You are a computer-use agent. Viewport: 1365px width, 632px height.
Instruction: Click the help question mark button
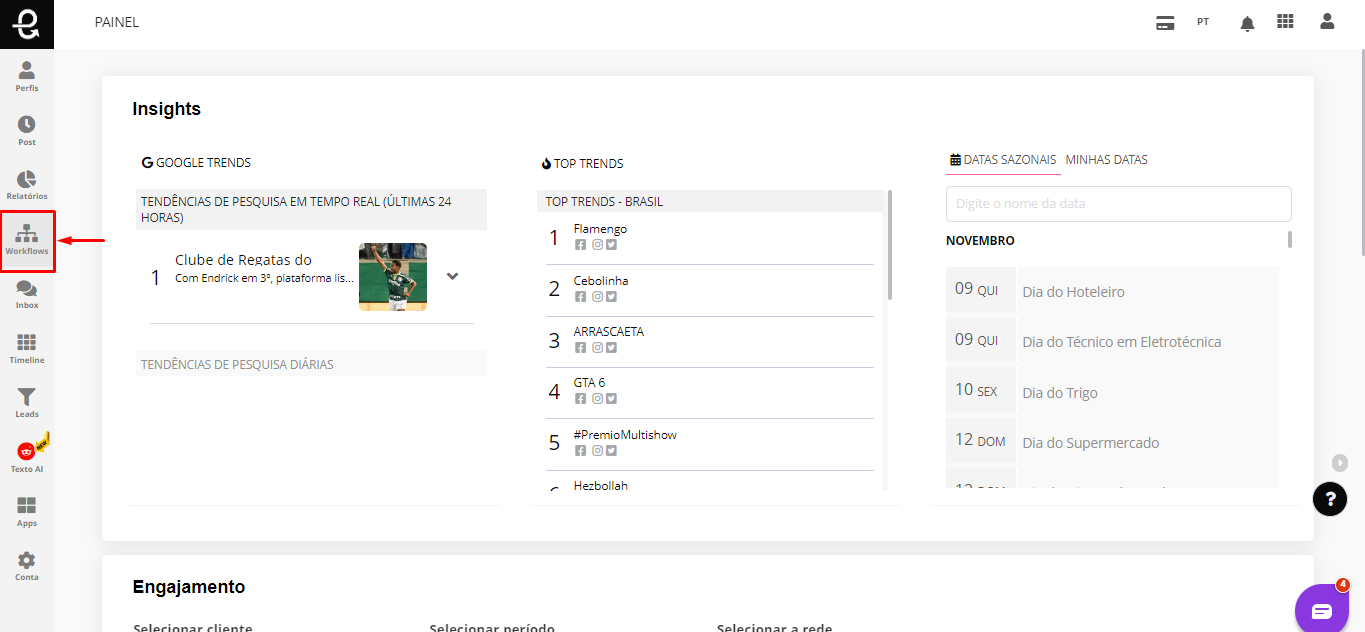coord(1330,498)
